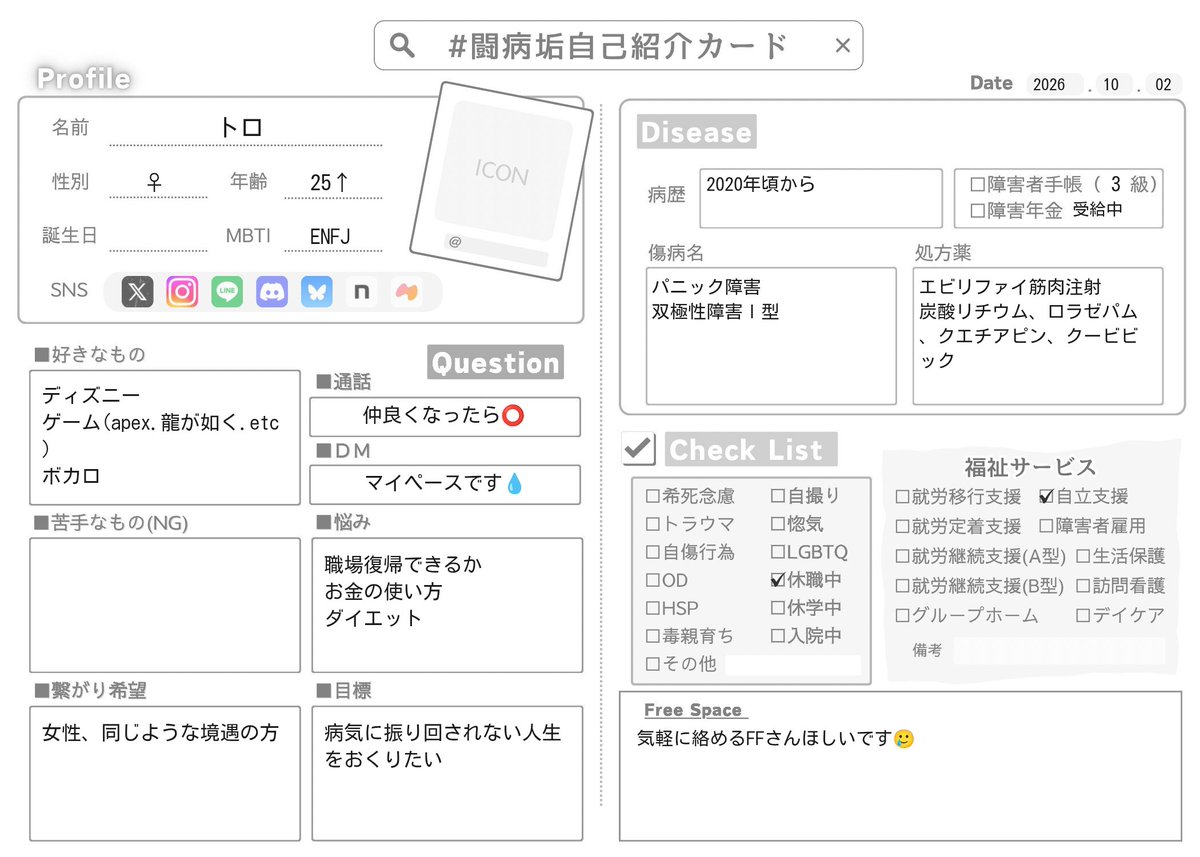Open the Discord SNS icon
The width and height of the screenshot is (1200, 857).
click(x=272, y=291)
